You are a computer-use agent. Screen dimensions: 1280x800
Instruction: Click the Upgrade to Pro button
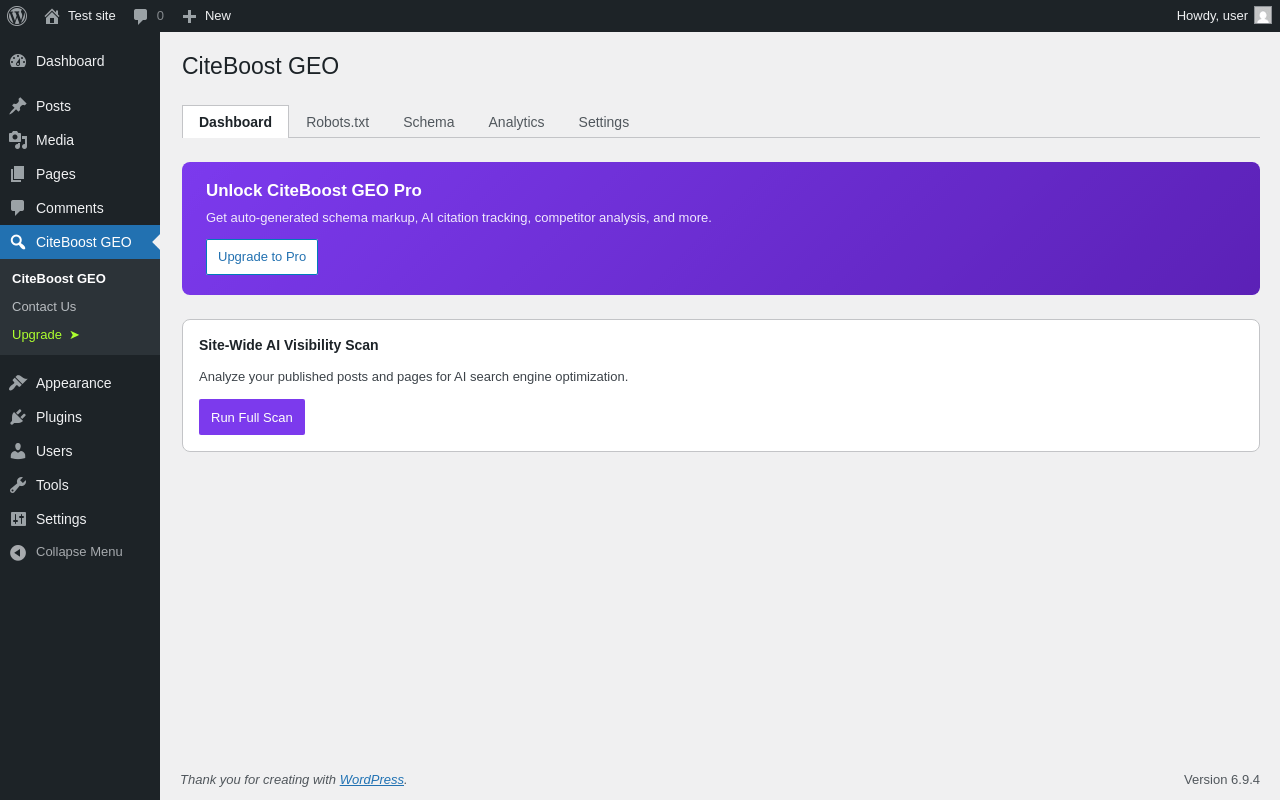click(x=262, y=257)
